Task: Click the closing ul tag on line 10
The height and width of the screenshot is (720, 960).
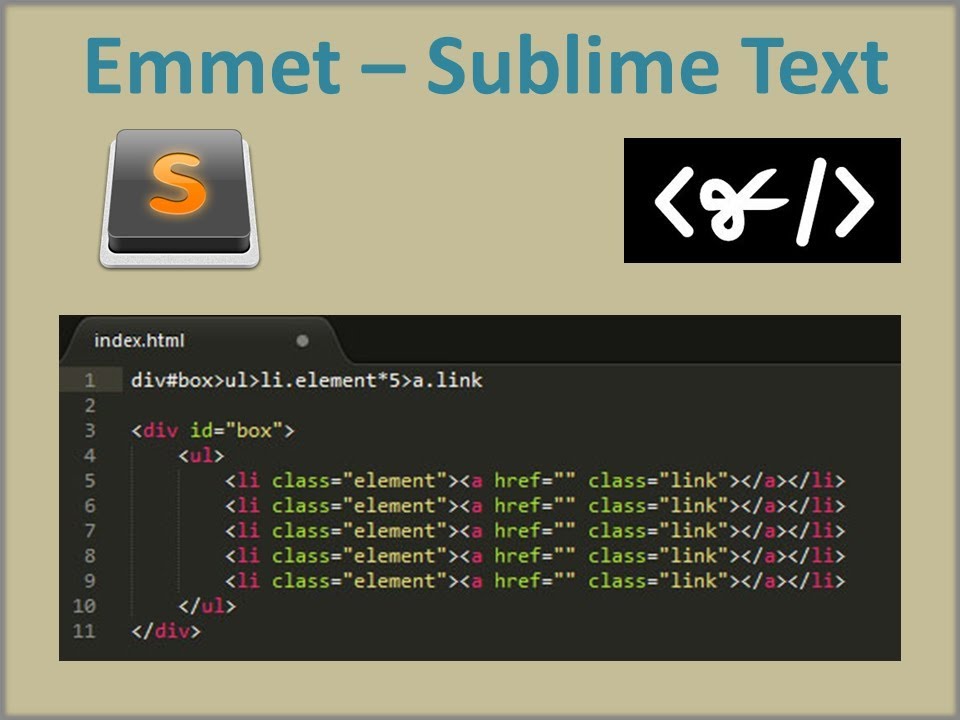Action: tap(207, 606)
